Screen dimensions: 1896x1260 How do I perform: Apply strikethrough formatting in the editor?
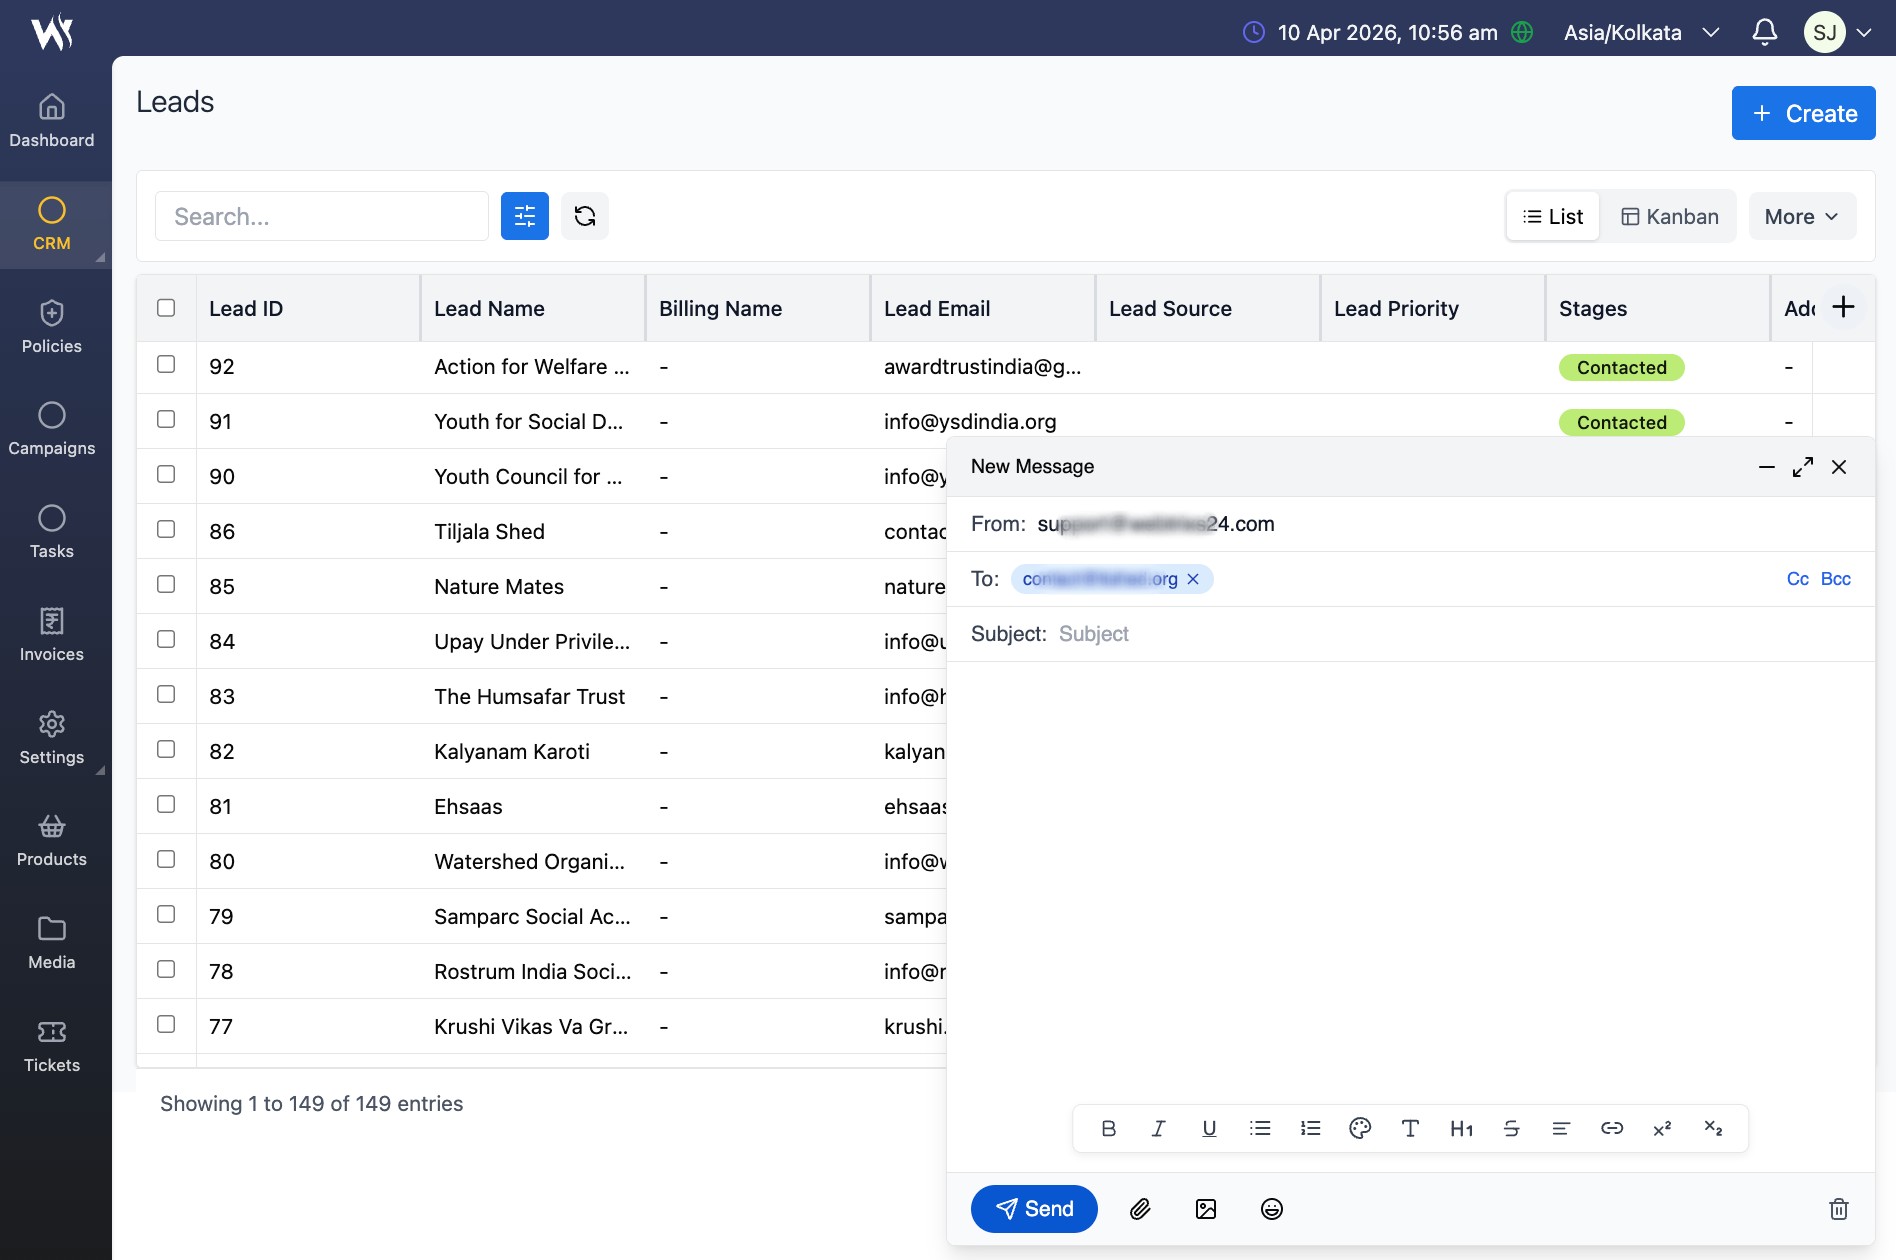[1511, 1128]
